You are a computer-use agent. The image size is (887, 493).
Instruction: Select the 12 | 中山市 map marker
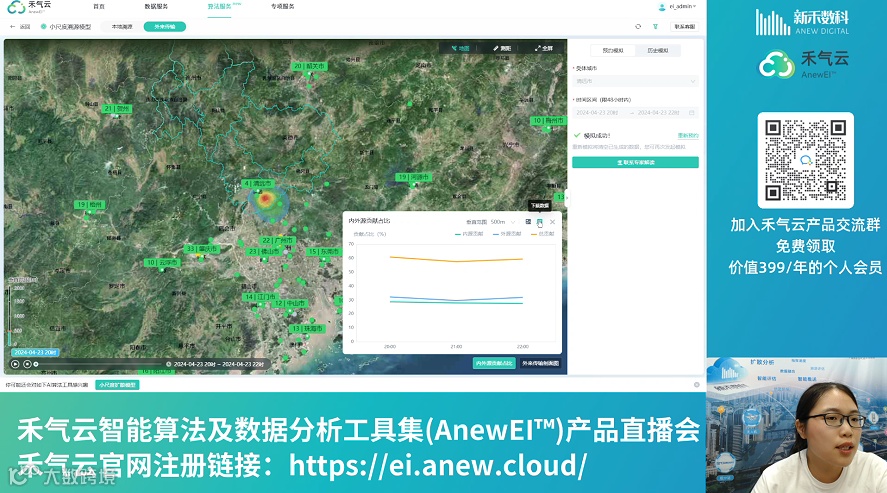coord(290,304)
